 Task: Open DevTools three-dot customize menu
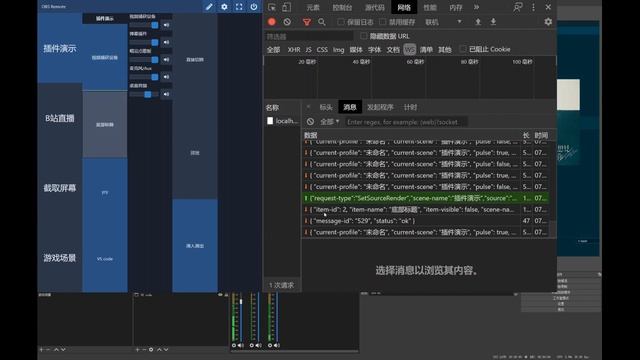533,7
